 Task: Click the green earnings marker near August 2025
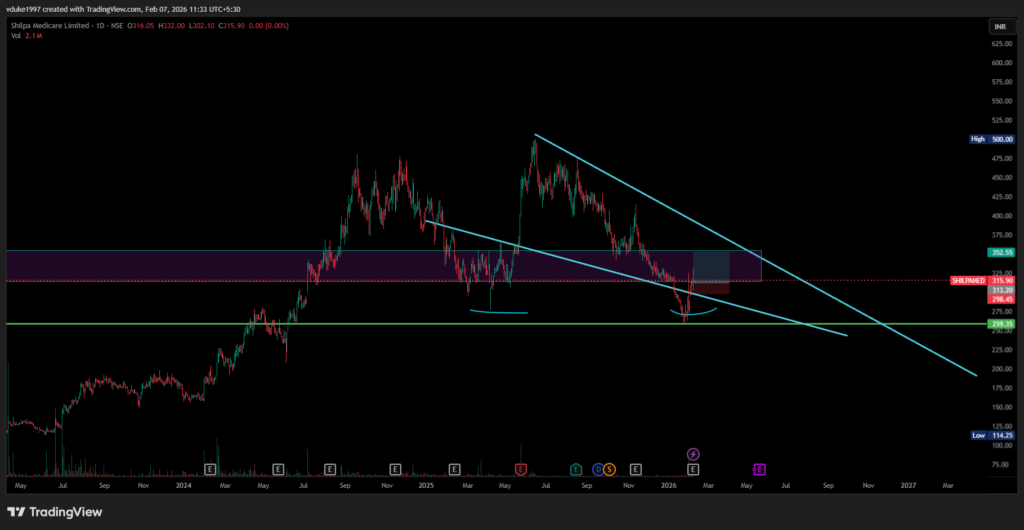coord(575,468)
